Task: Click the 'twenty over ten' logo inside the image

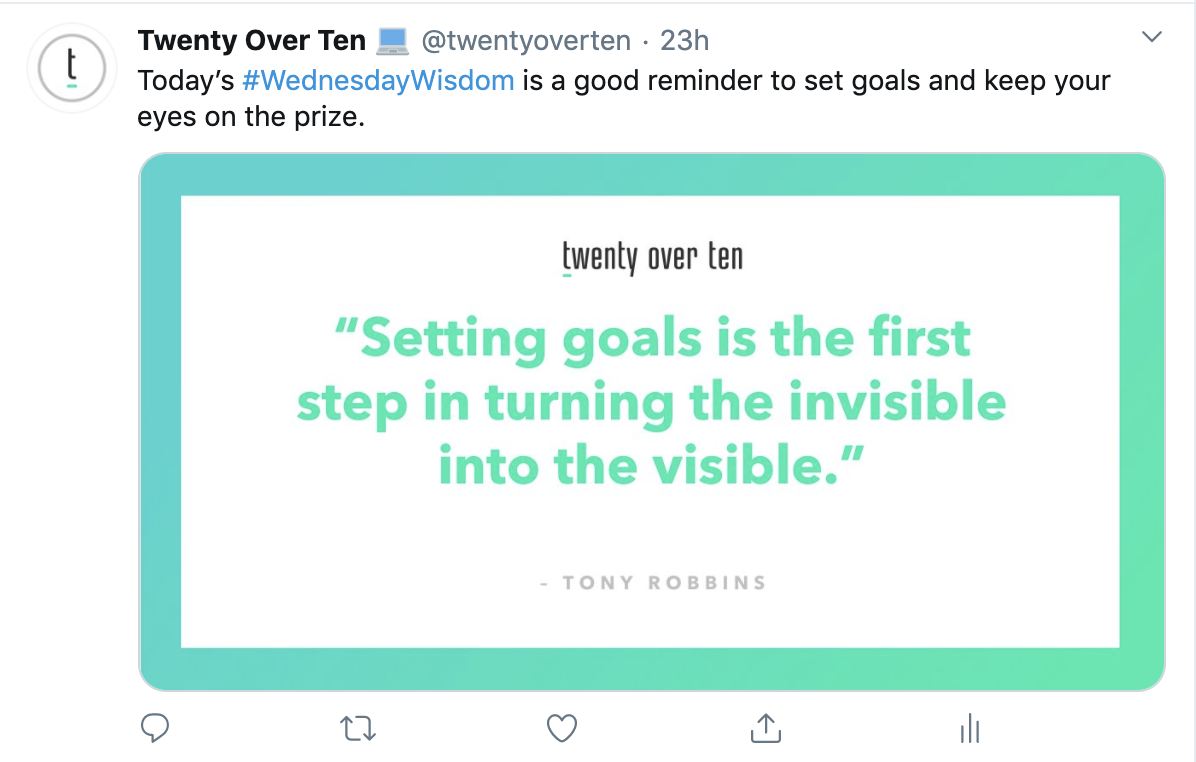Action: coord(652,257)
